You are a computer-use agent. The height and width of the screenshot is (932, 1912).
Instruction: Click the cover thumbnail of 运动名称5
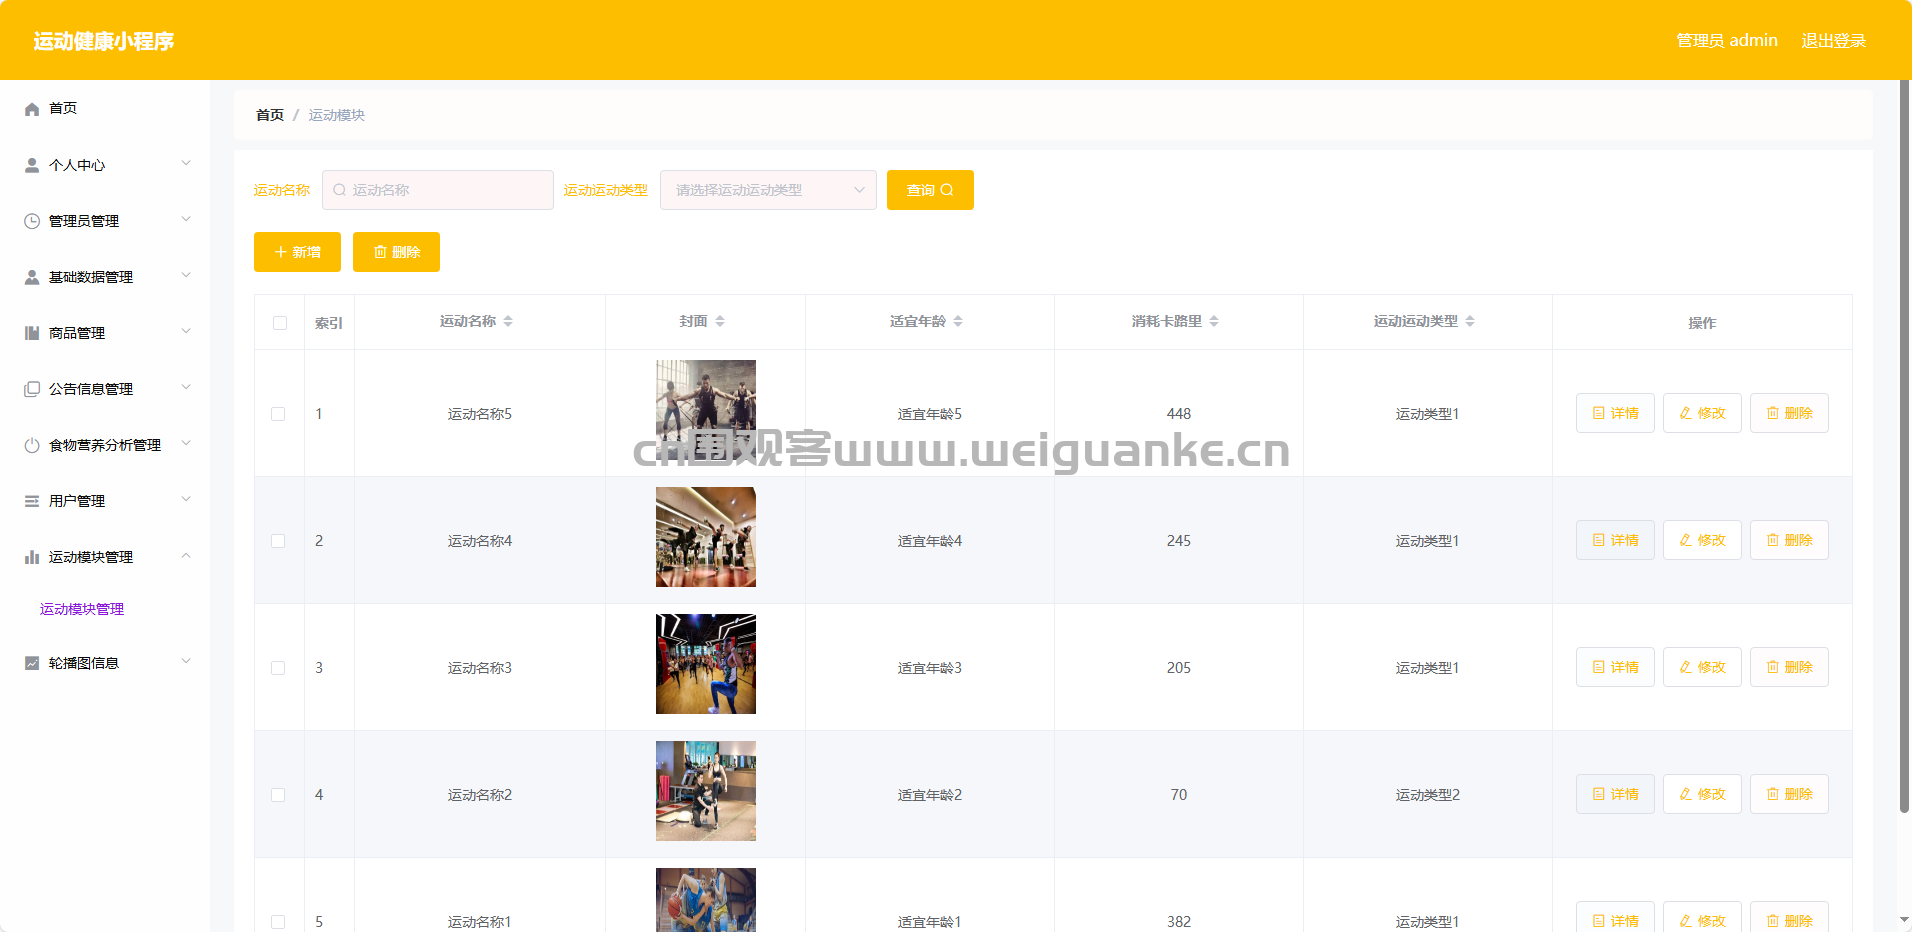pyautogui.click(x=706, y=410)
